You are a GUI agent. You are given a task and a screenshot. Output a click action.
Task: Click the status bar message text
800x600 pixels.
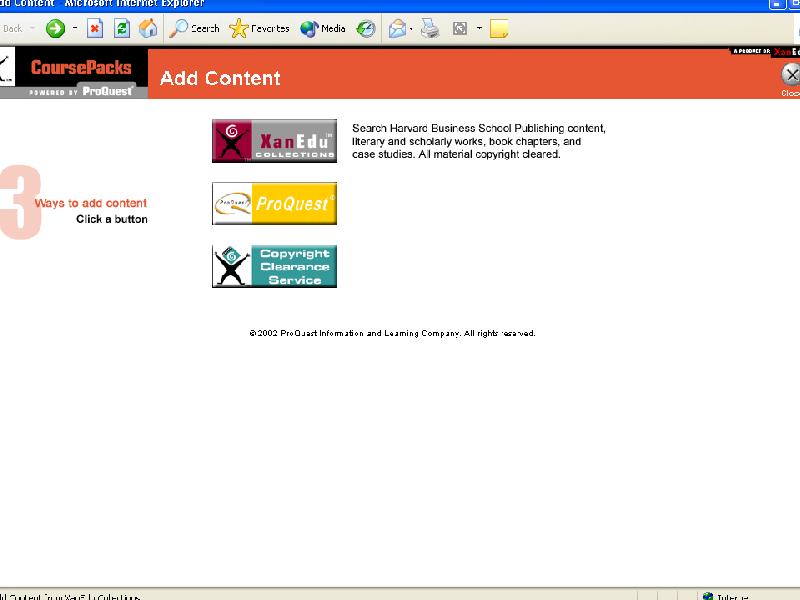tap(70, 596)
